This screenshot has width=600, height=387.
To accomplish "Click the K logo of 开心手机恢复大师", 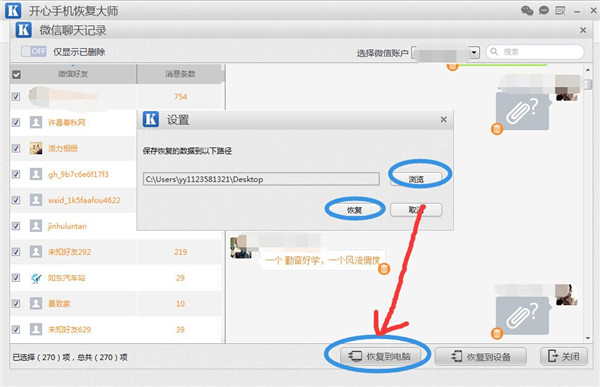I will click(13, 10).
